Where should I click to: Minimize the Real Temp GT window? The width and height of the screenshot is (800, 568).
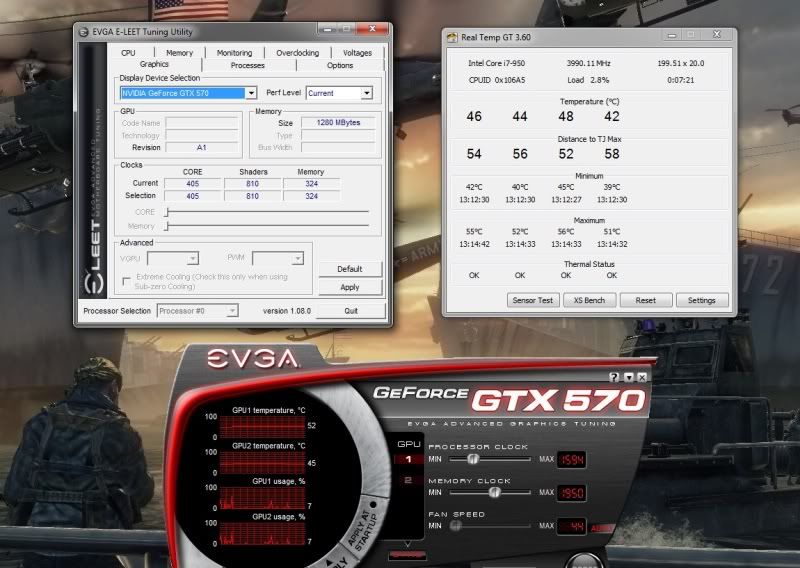pos(672,35)
